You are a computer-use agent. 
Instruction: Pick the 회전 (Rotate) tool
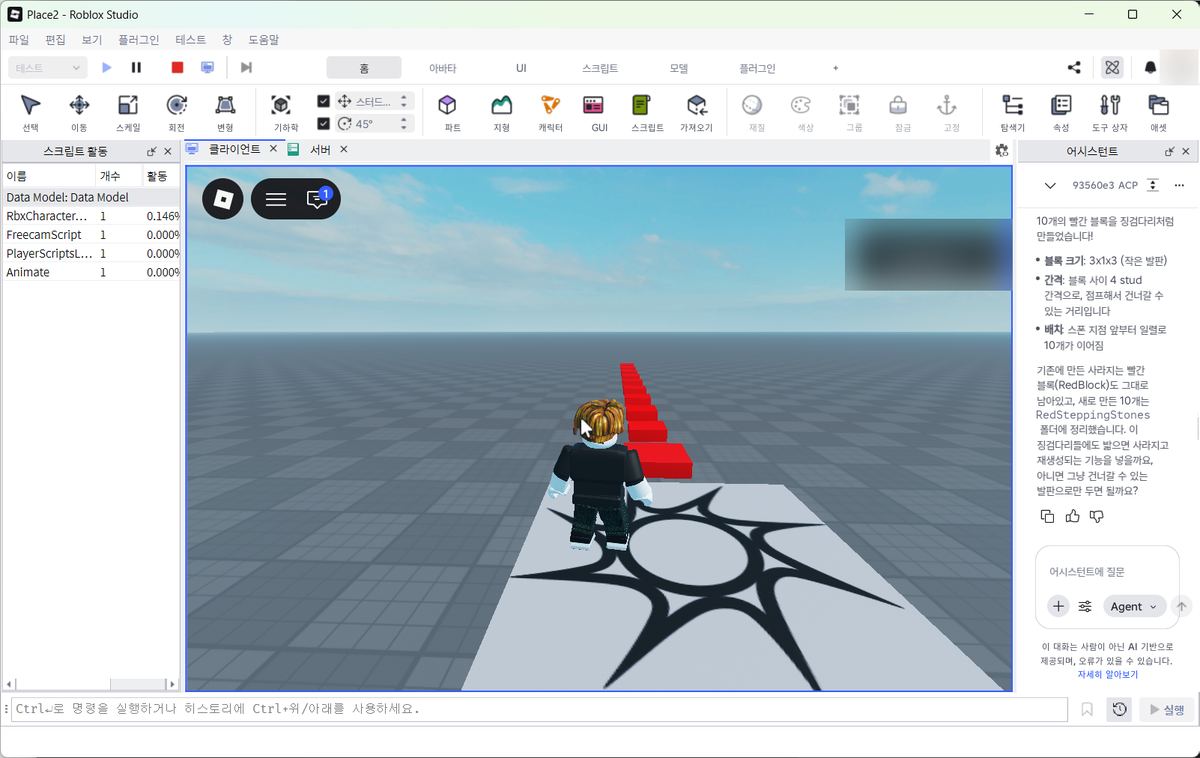coord(177,112)
